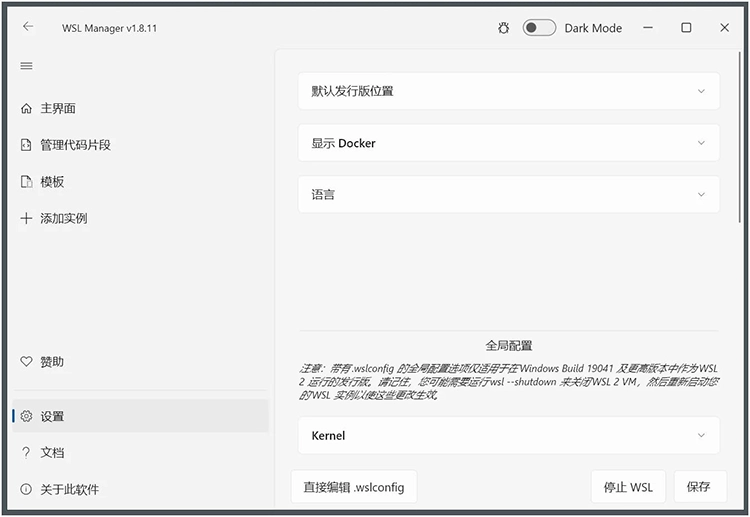The height and width of the screenshot is (517, 750).
Task: Click the heart icon beside 赞助
Action: pyautogui.click(x=27, y=362)
